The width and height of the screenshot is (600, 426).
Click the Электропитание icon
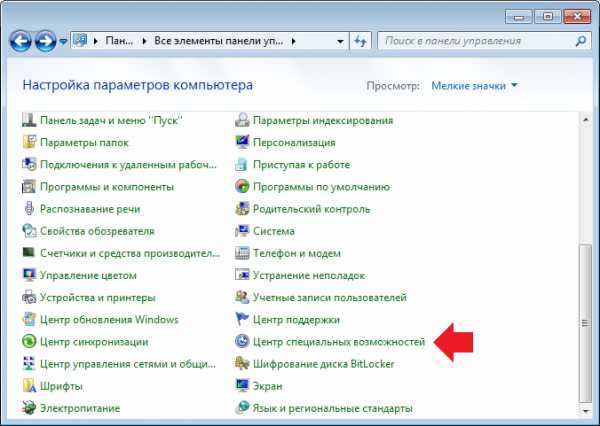(29, 408)
